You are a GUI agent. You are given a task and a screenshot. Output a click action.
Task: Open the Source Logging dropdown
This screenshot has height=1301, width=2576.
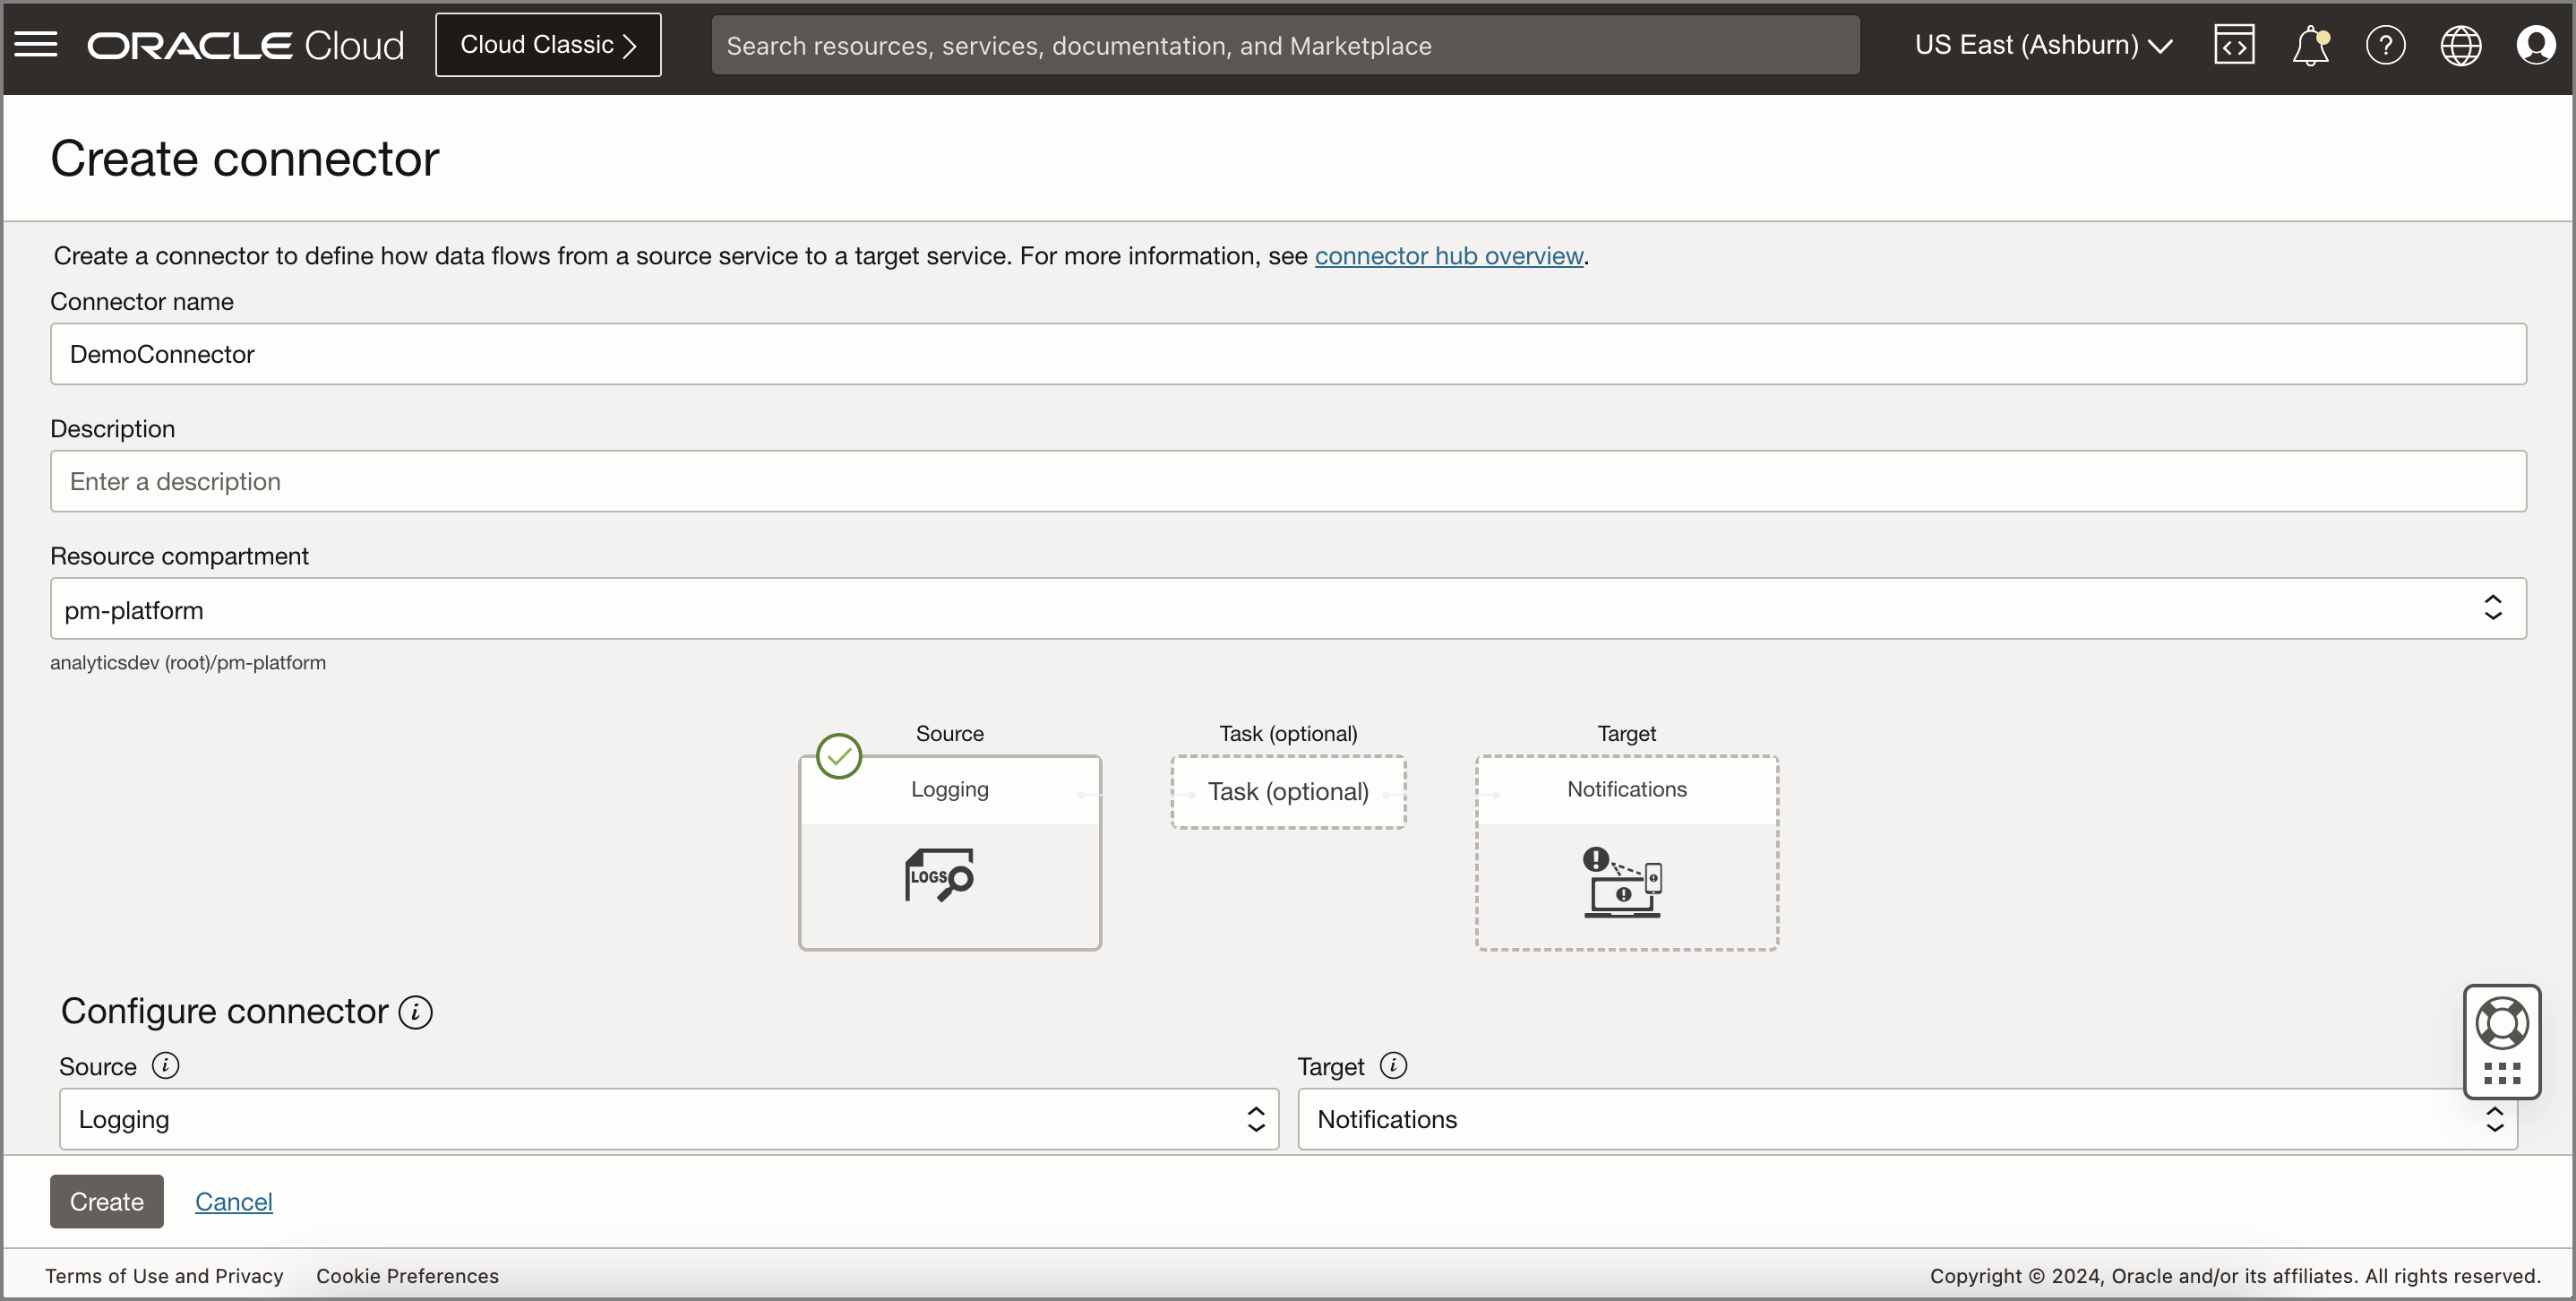click(x=668, y=1119)
